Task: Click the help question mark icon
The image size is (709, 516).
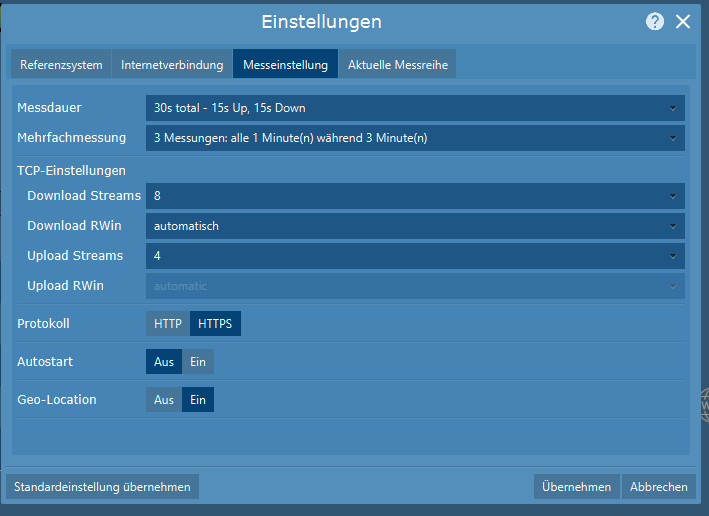Action: (x=655, y=22)
